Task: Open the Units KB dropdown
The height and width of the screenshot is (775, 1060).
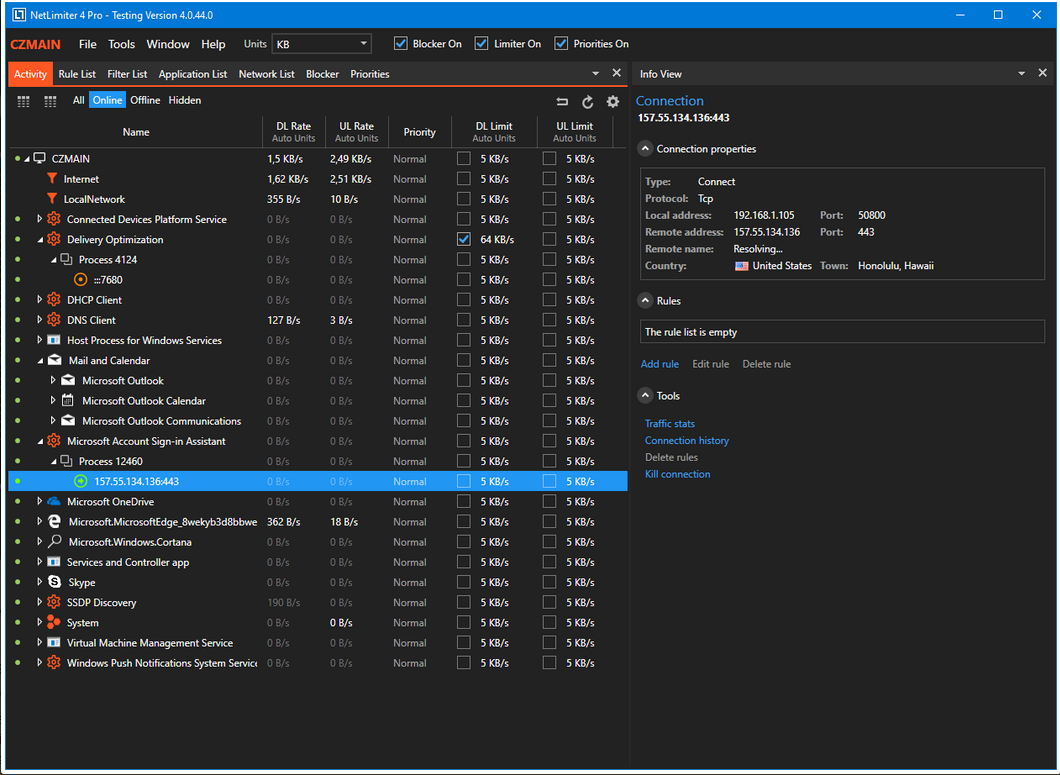Action: pos(322,44)
